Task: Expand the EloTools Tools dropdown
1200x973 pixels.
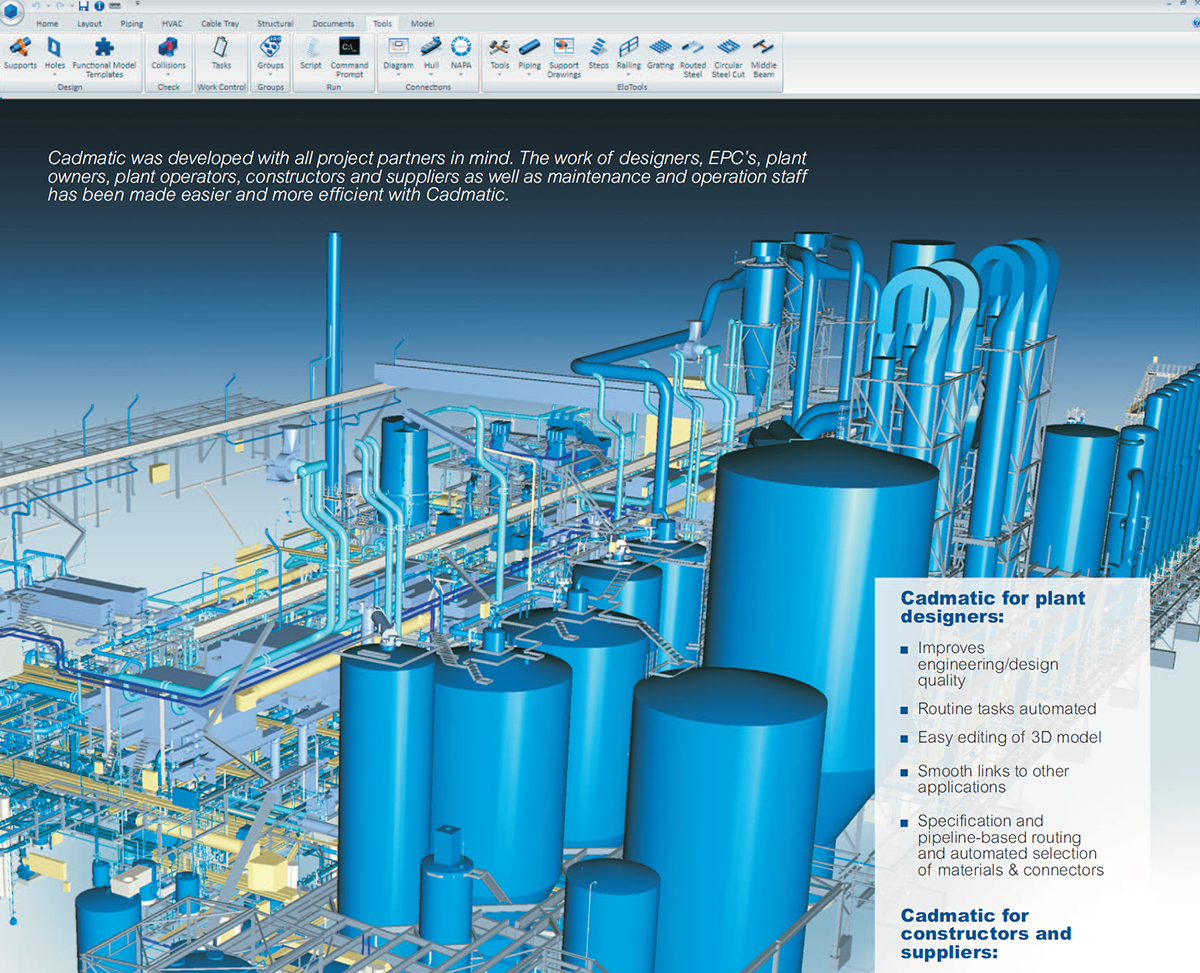Action: click(499, 73)
